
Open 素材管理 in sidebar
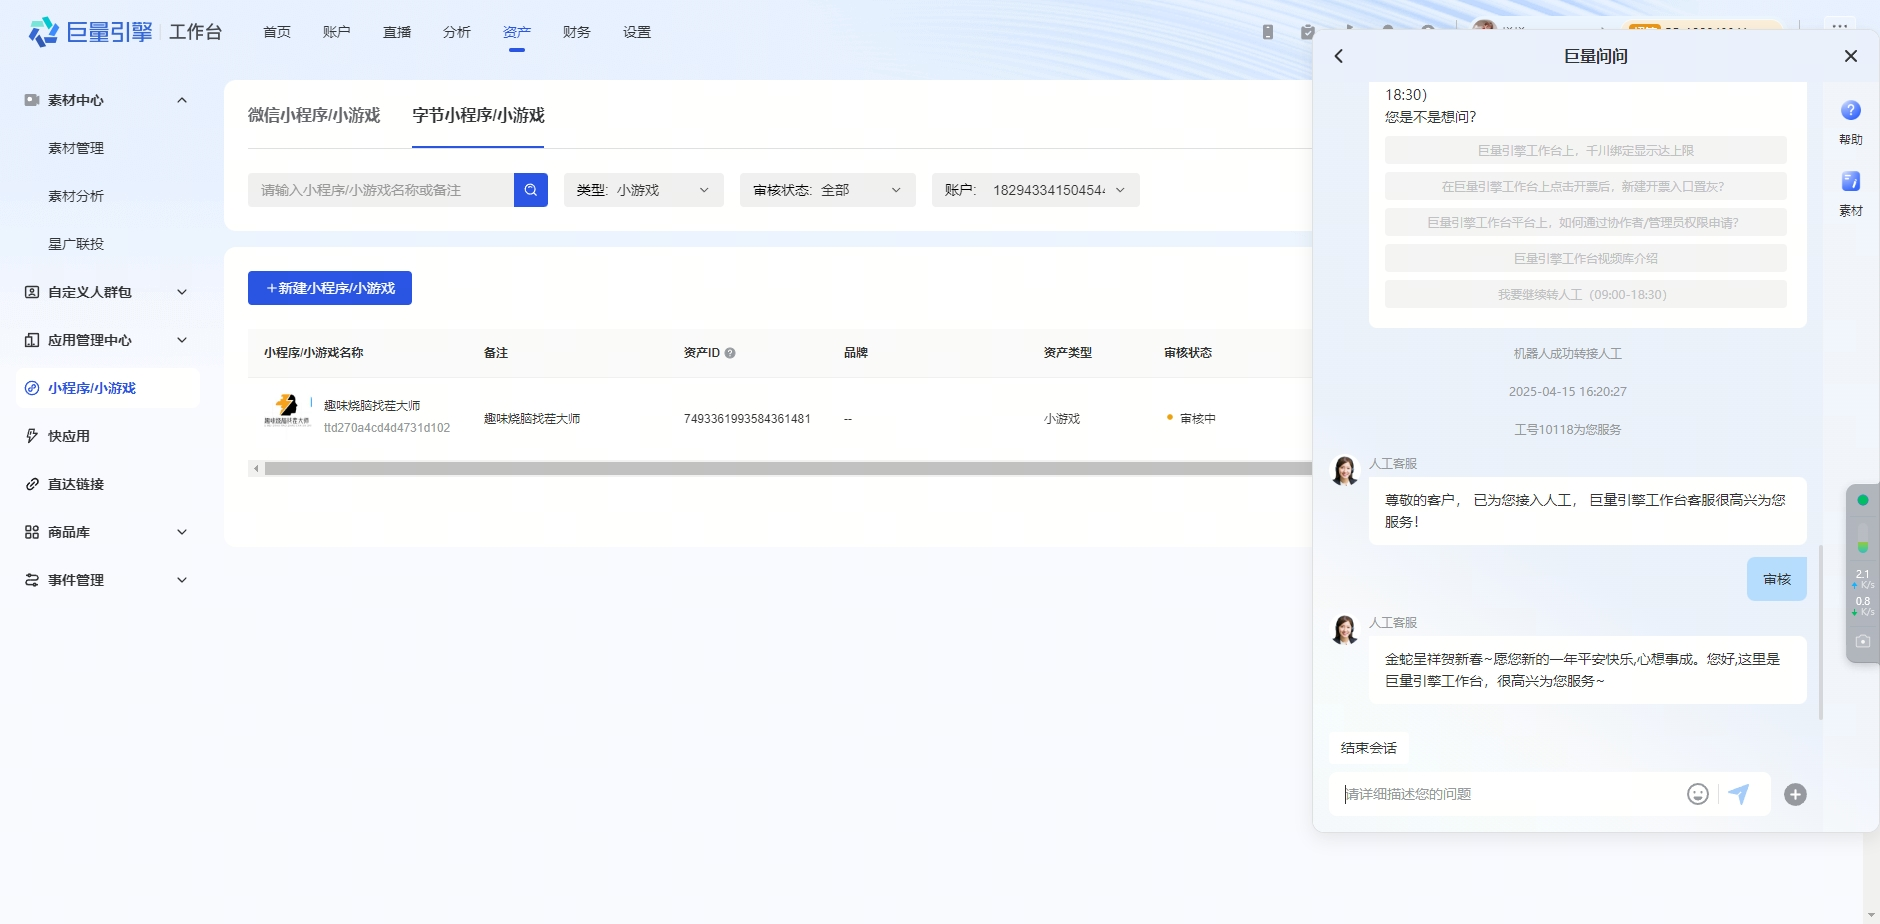tap(76, 148)
